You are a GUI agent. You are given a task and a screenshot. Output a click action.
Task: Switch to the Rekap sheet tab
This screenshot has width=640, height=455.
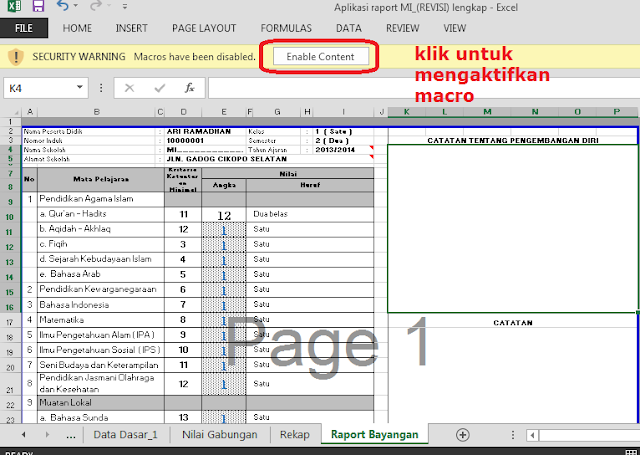click(295, 435)
